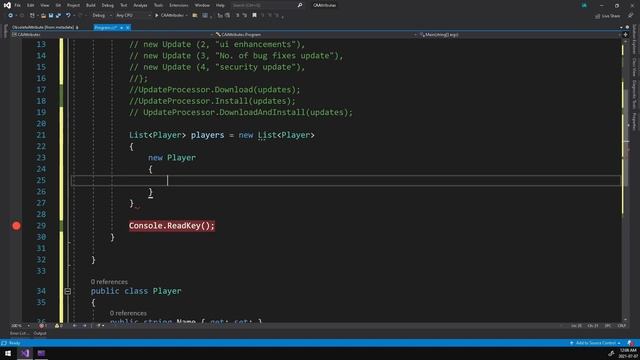The image size is (640, 360).
Task: Open the View menu
Action: (x=44, y=5)
